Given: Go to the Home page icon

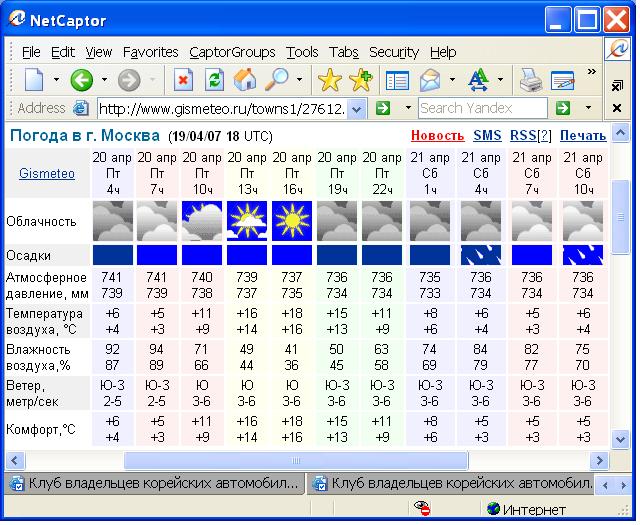Looking at the screenshot, I should pos(244,80).
